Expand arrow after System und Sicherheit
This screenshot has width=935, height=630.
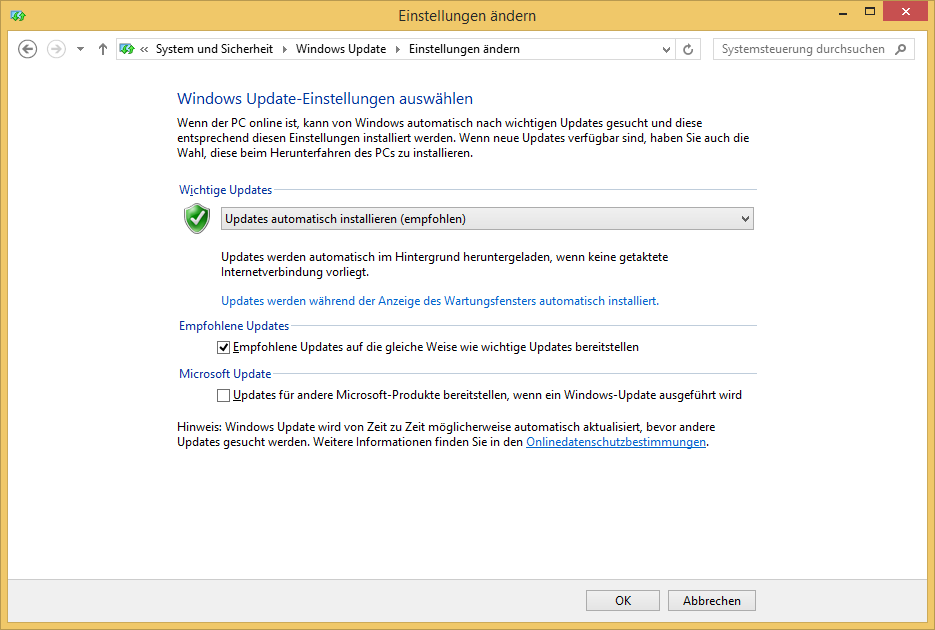coord(284,49)
